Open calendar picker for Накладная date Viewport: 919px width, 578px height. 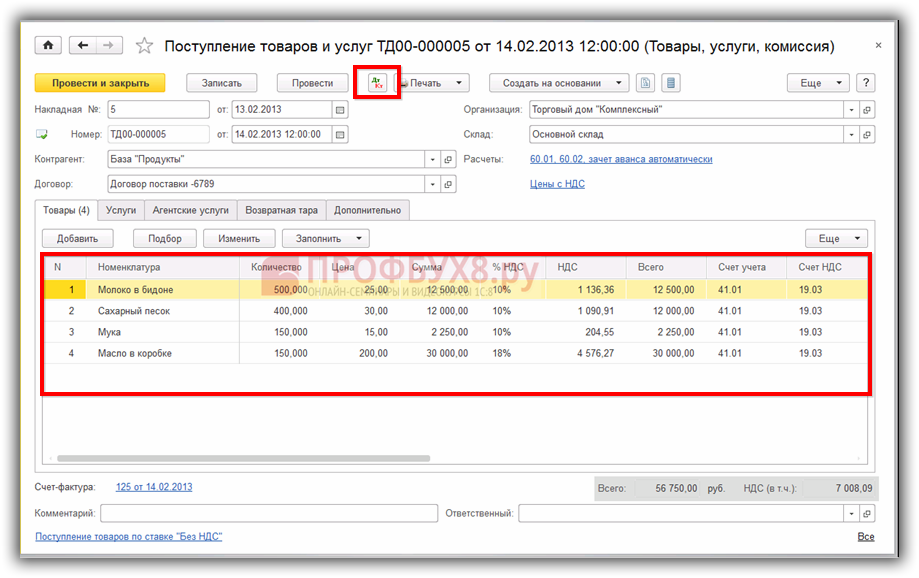tap(340, 110)
